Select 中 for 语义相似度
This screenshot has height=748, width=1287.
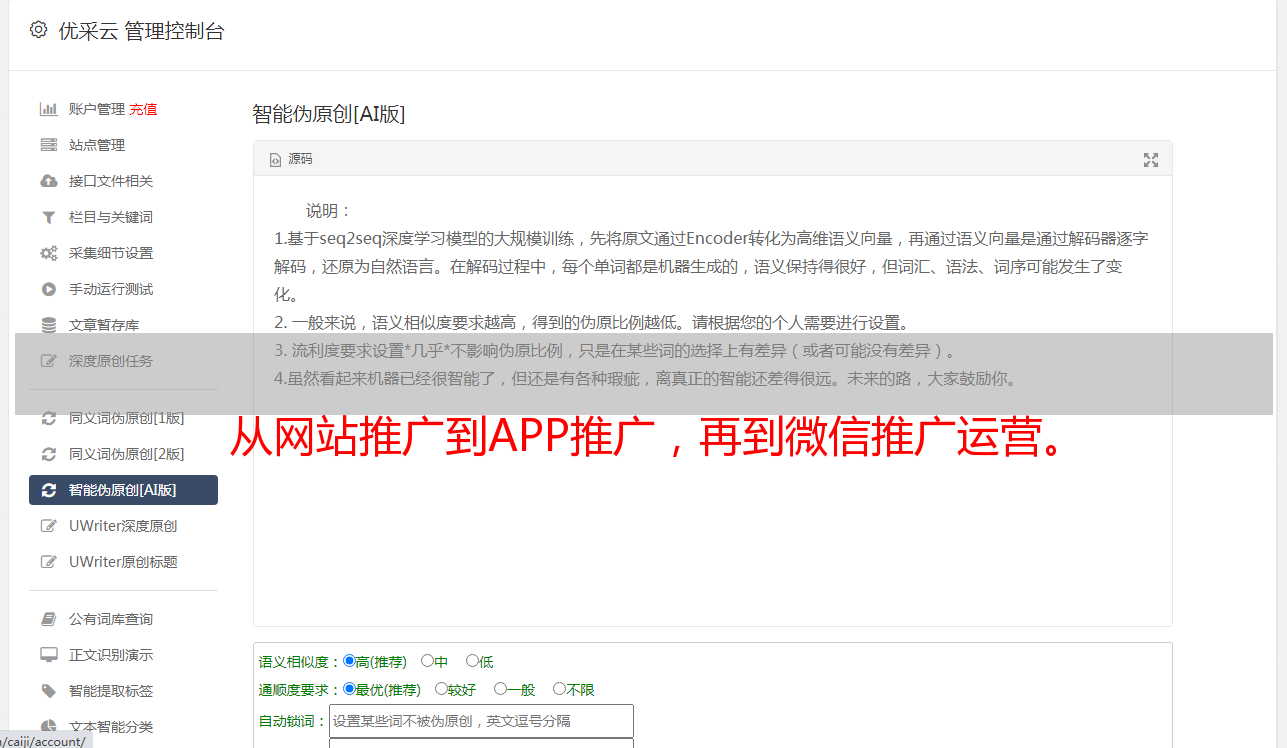point(427,661)
